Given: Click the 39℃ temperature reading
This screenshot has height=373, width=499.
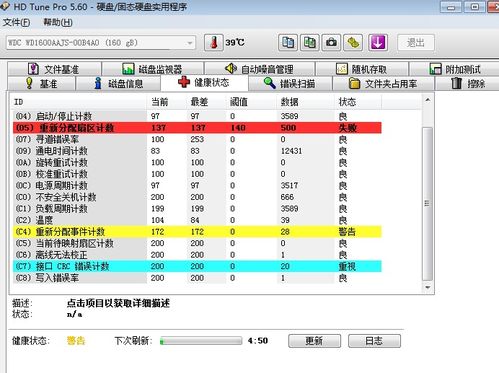Looking at the screenshot, I should [235, 43].
